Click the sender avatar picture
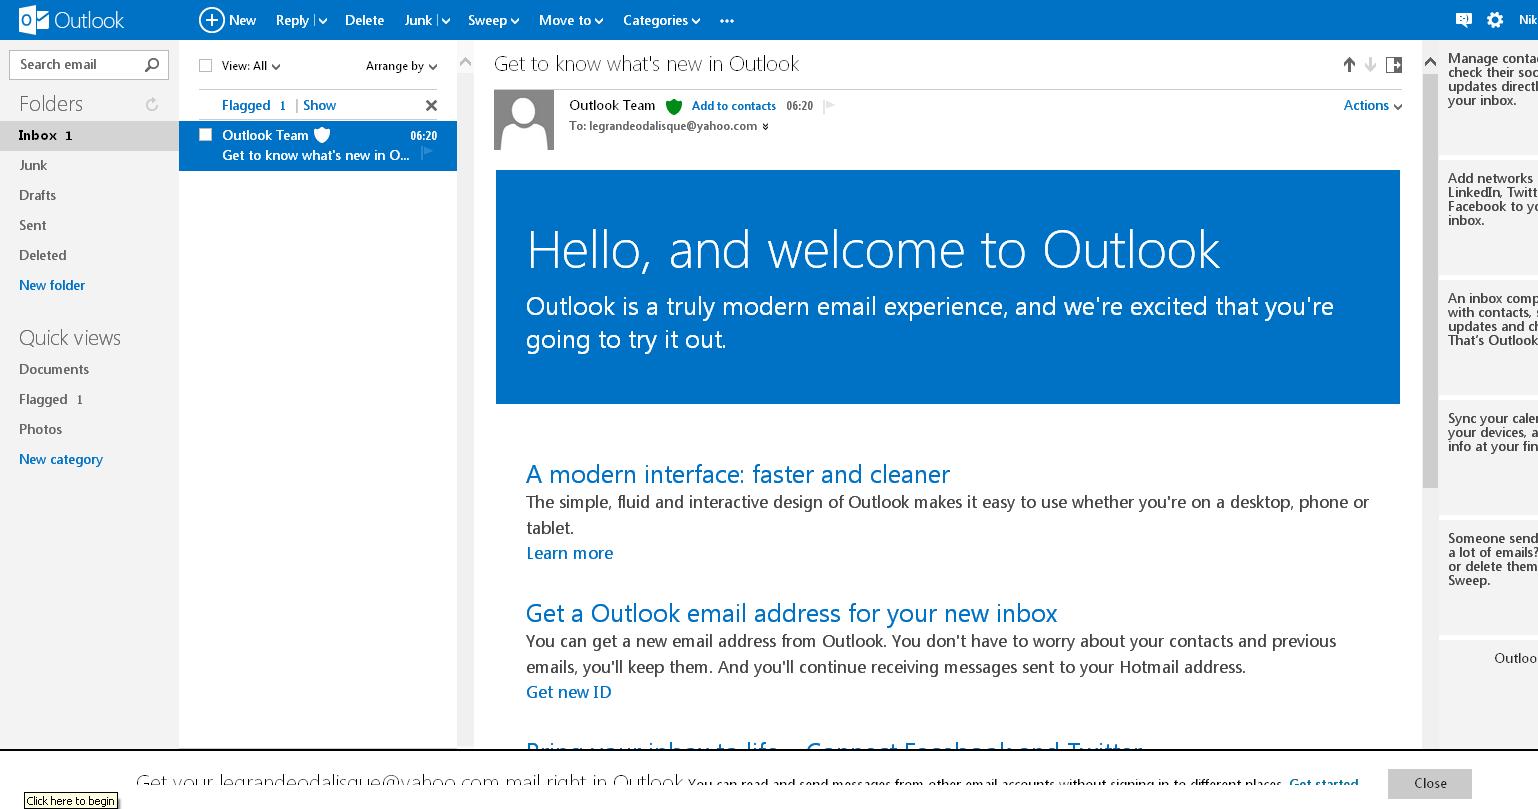Viewport: 1538px width, 809px height. click(x=524, y=120)
